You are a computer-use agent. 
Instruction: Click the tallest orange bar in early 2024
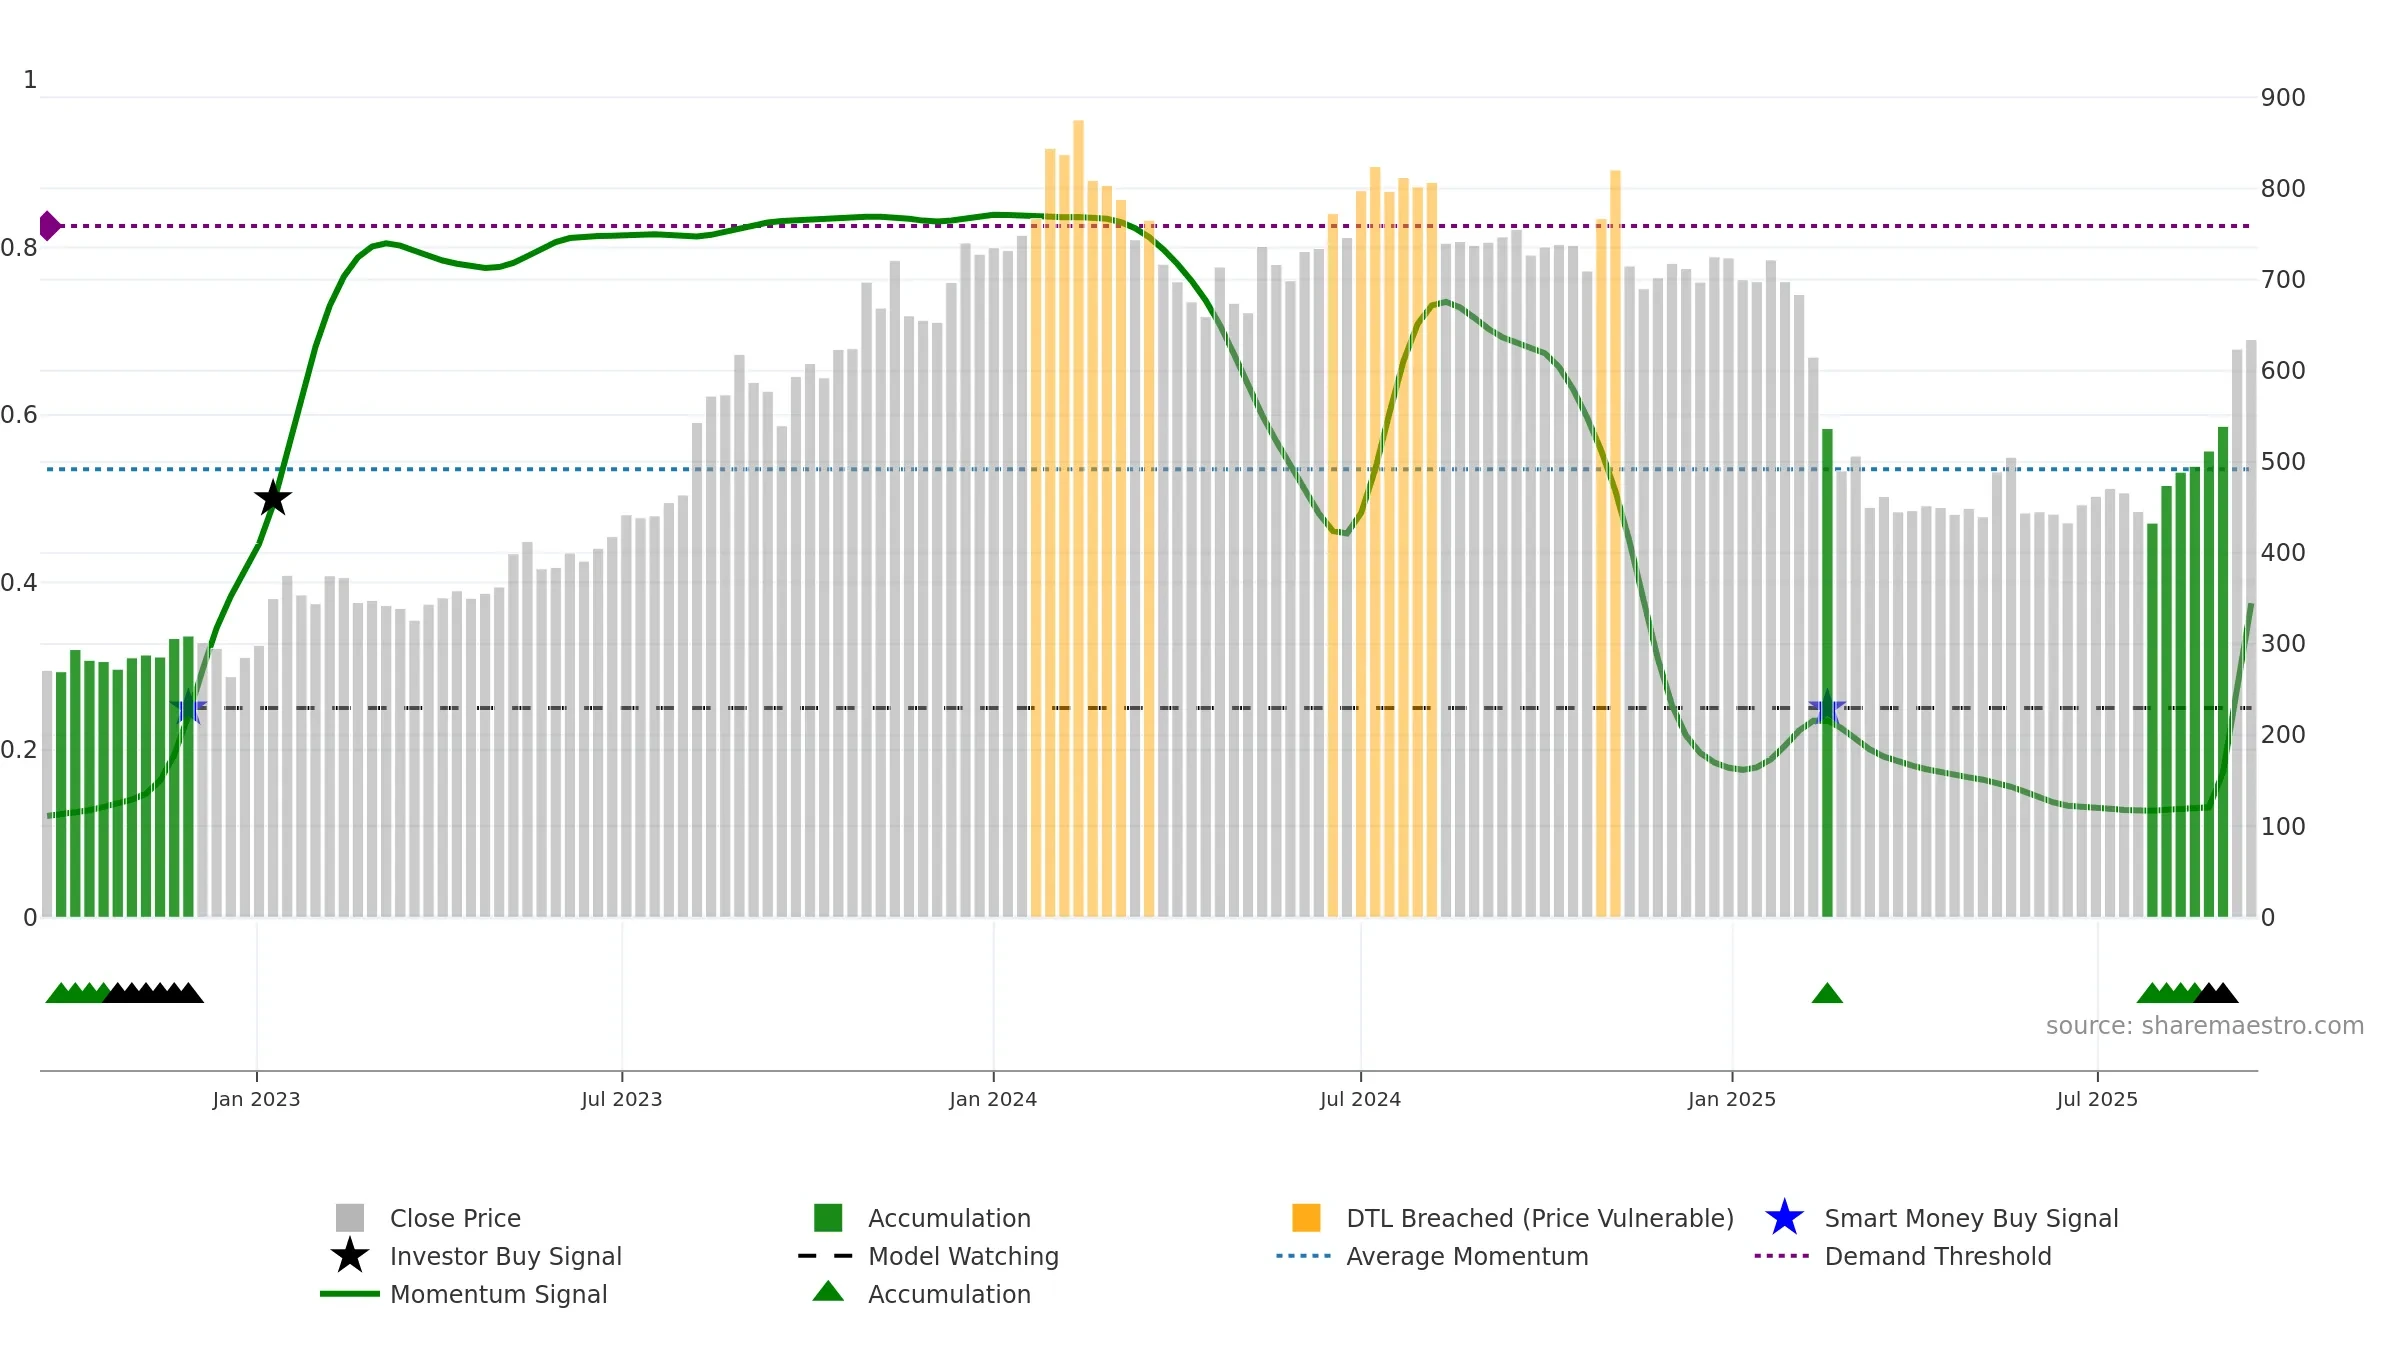tap(1078, 518)
